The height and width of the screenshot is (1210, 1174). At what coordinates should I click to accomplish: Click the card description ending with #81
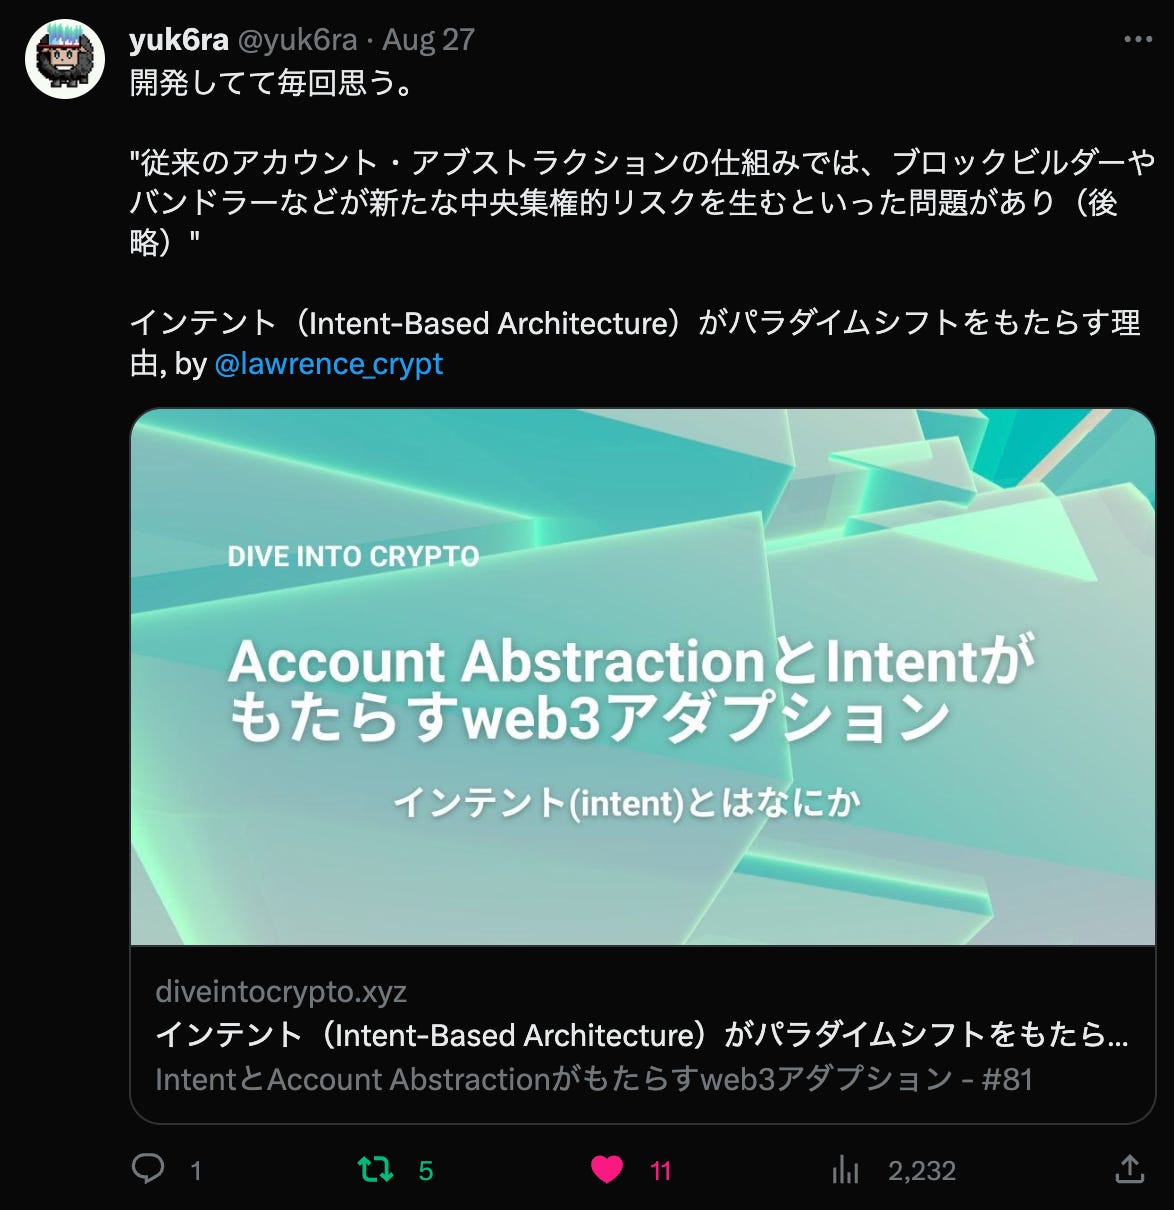594,1080
